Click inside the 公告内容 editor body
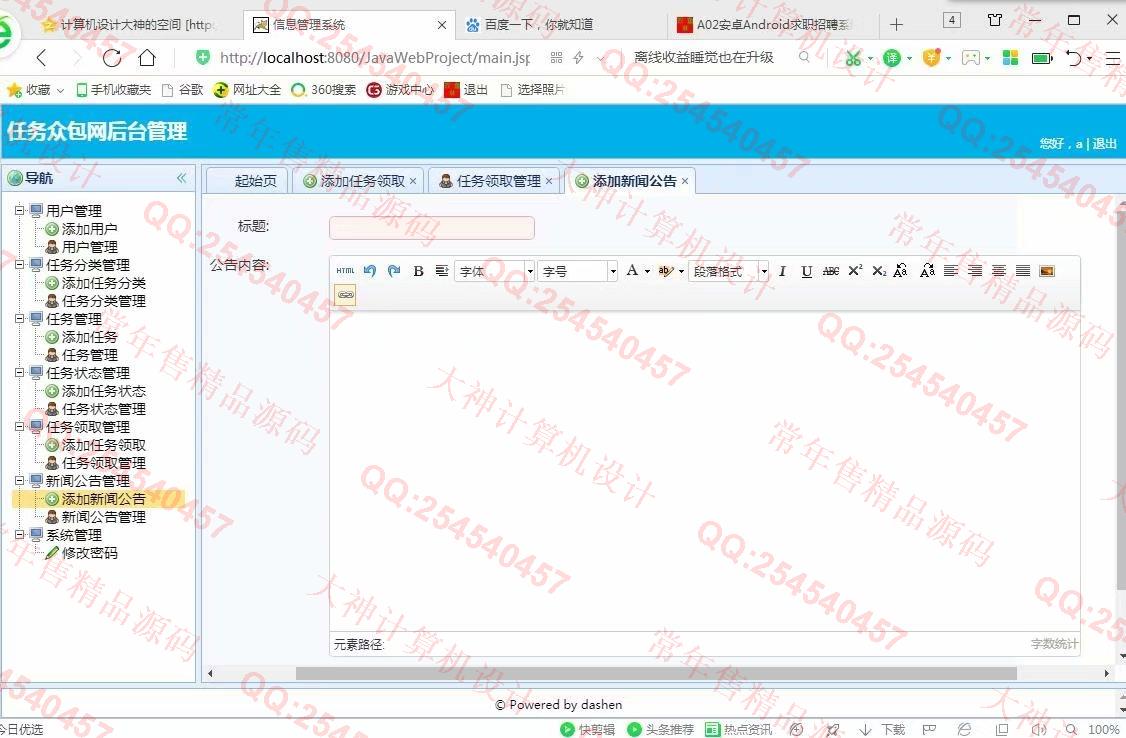This screenshot has height=738, width=1126. 704,470
